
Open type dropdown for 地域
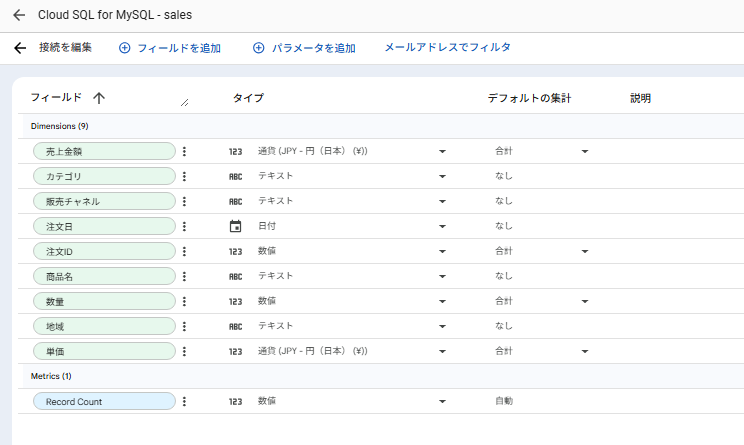click(x=442, y=326)
